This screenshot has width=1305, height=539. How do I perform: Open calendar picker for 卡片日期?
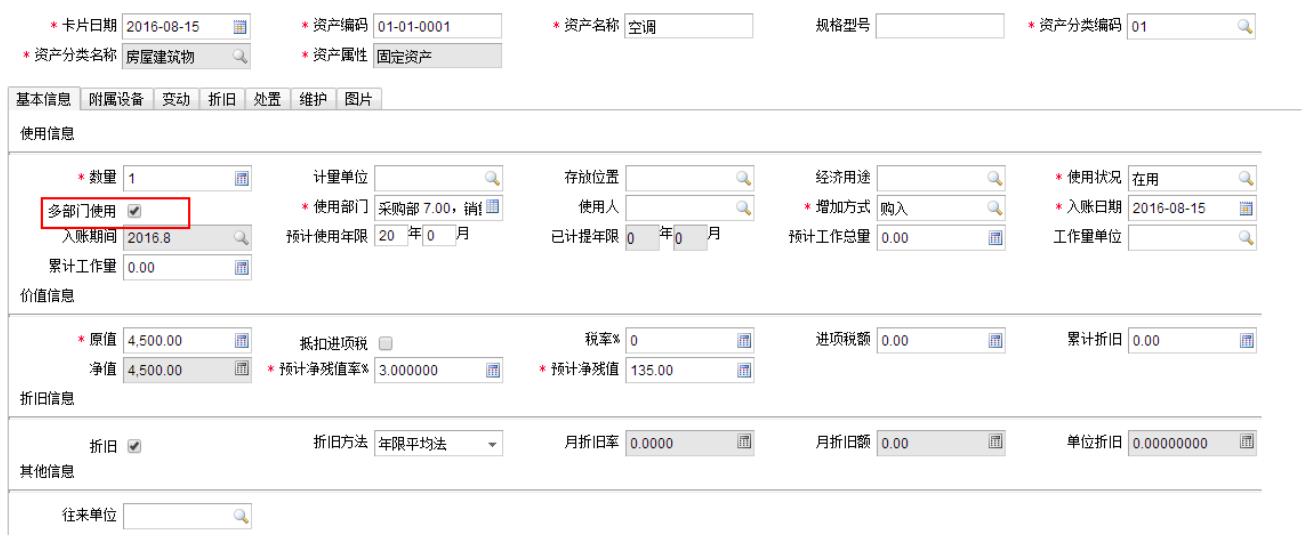[x=240, y=27]
